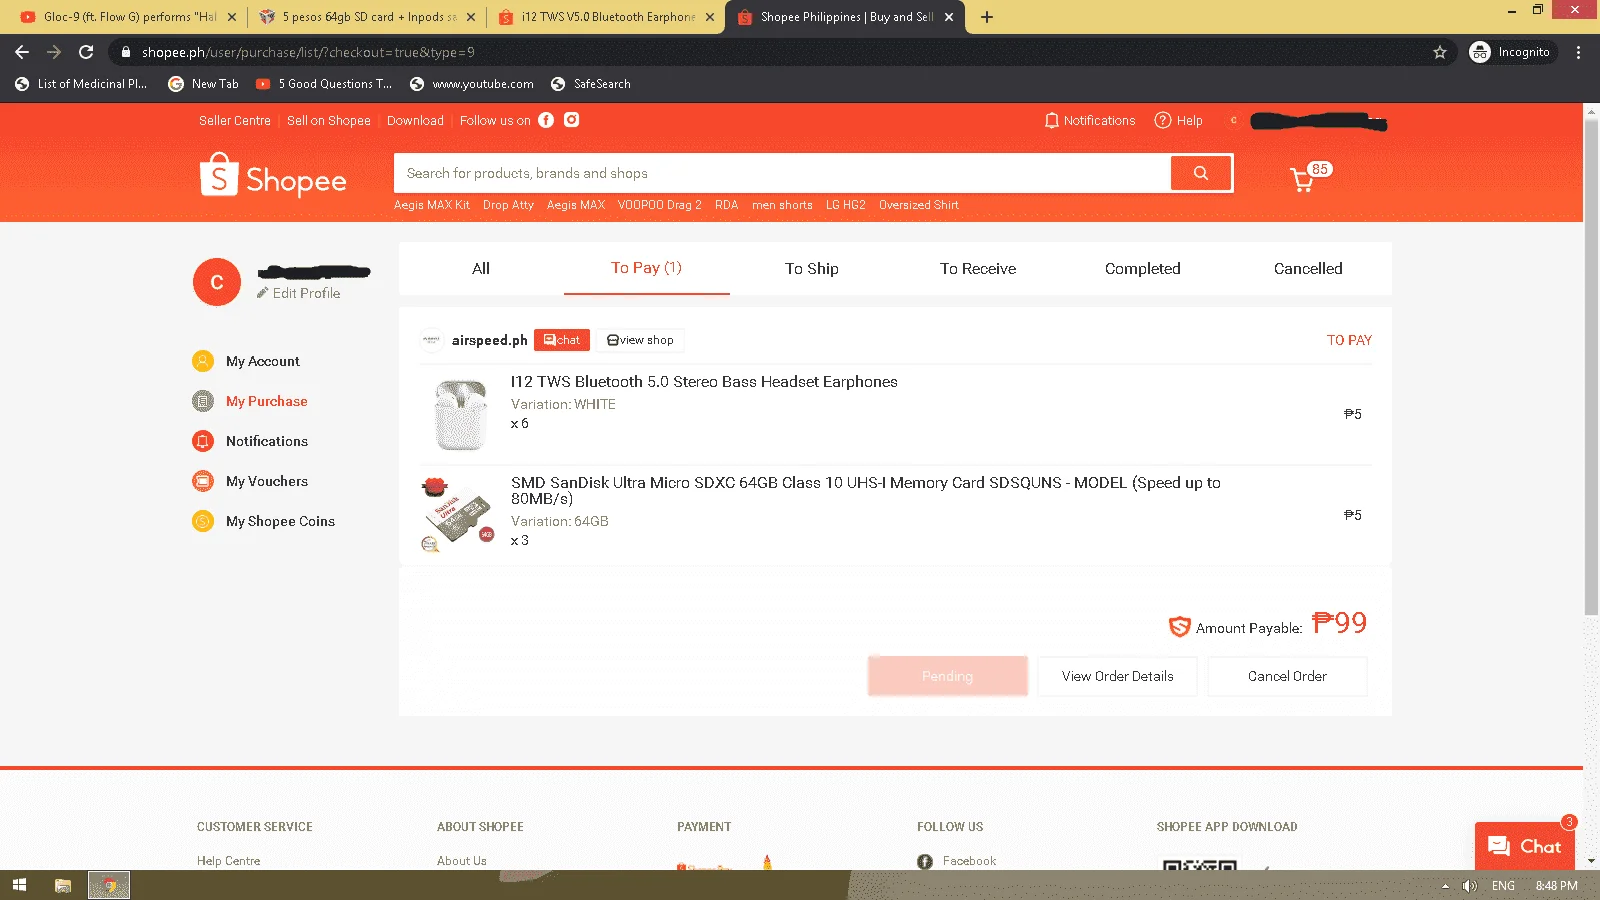Open File Explorer from taskbar
This screenshot has width=1600, height=900.
(x=63, y=885)
